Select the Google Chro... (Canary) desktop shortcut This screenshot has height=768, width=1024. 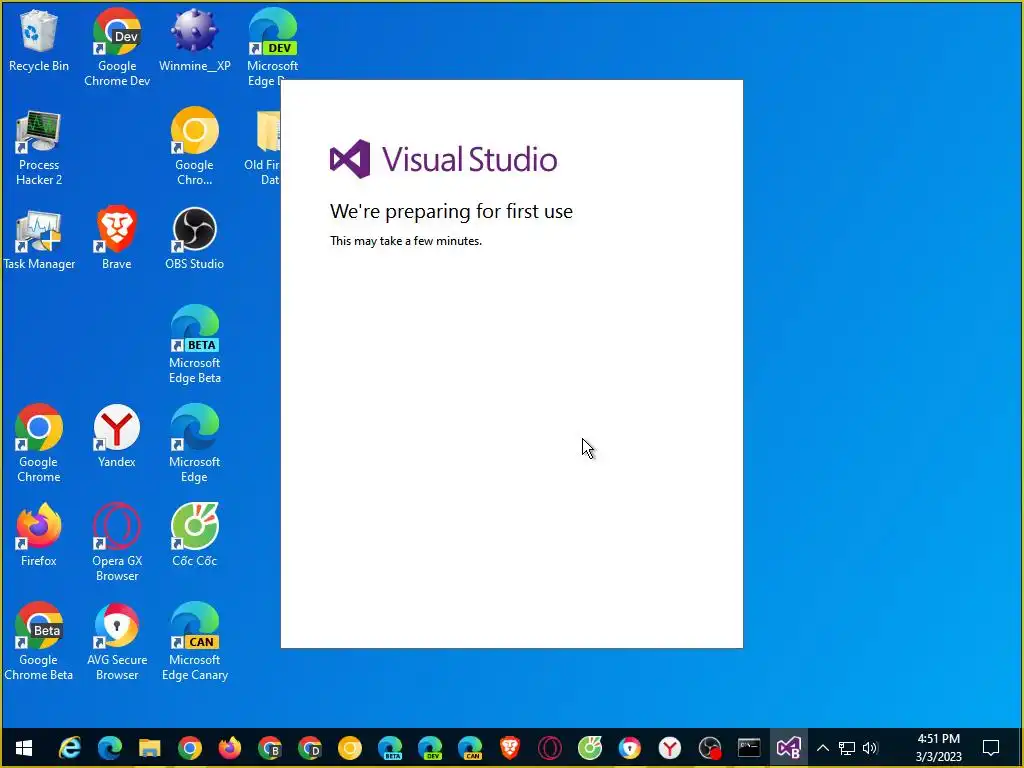[x=195, y=148]
